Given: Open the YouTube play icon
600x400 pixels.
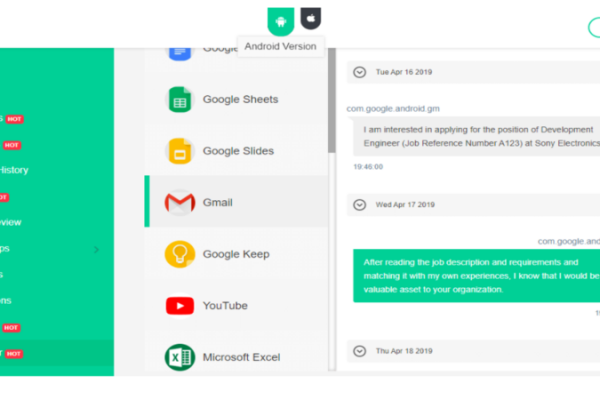Looking at the screenshot, I should [179, 306].
